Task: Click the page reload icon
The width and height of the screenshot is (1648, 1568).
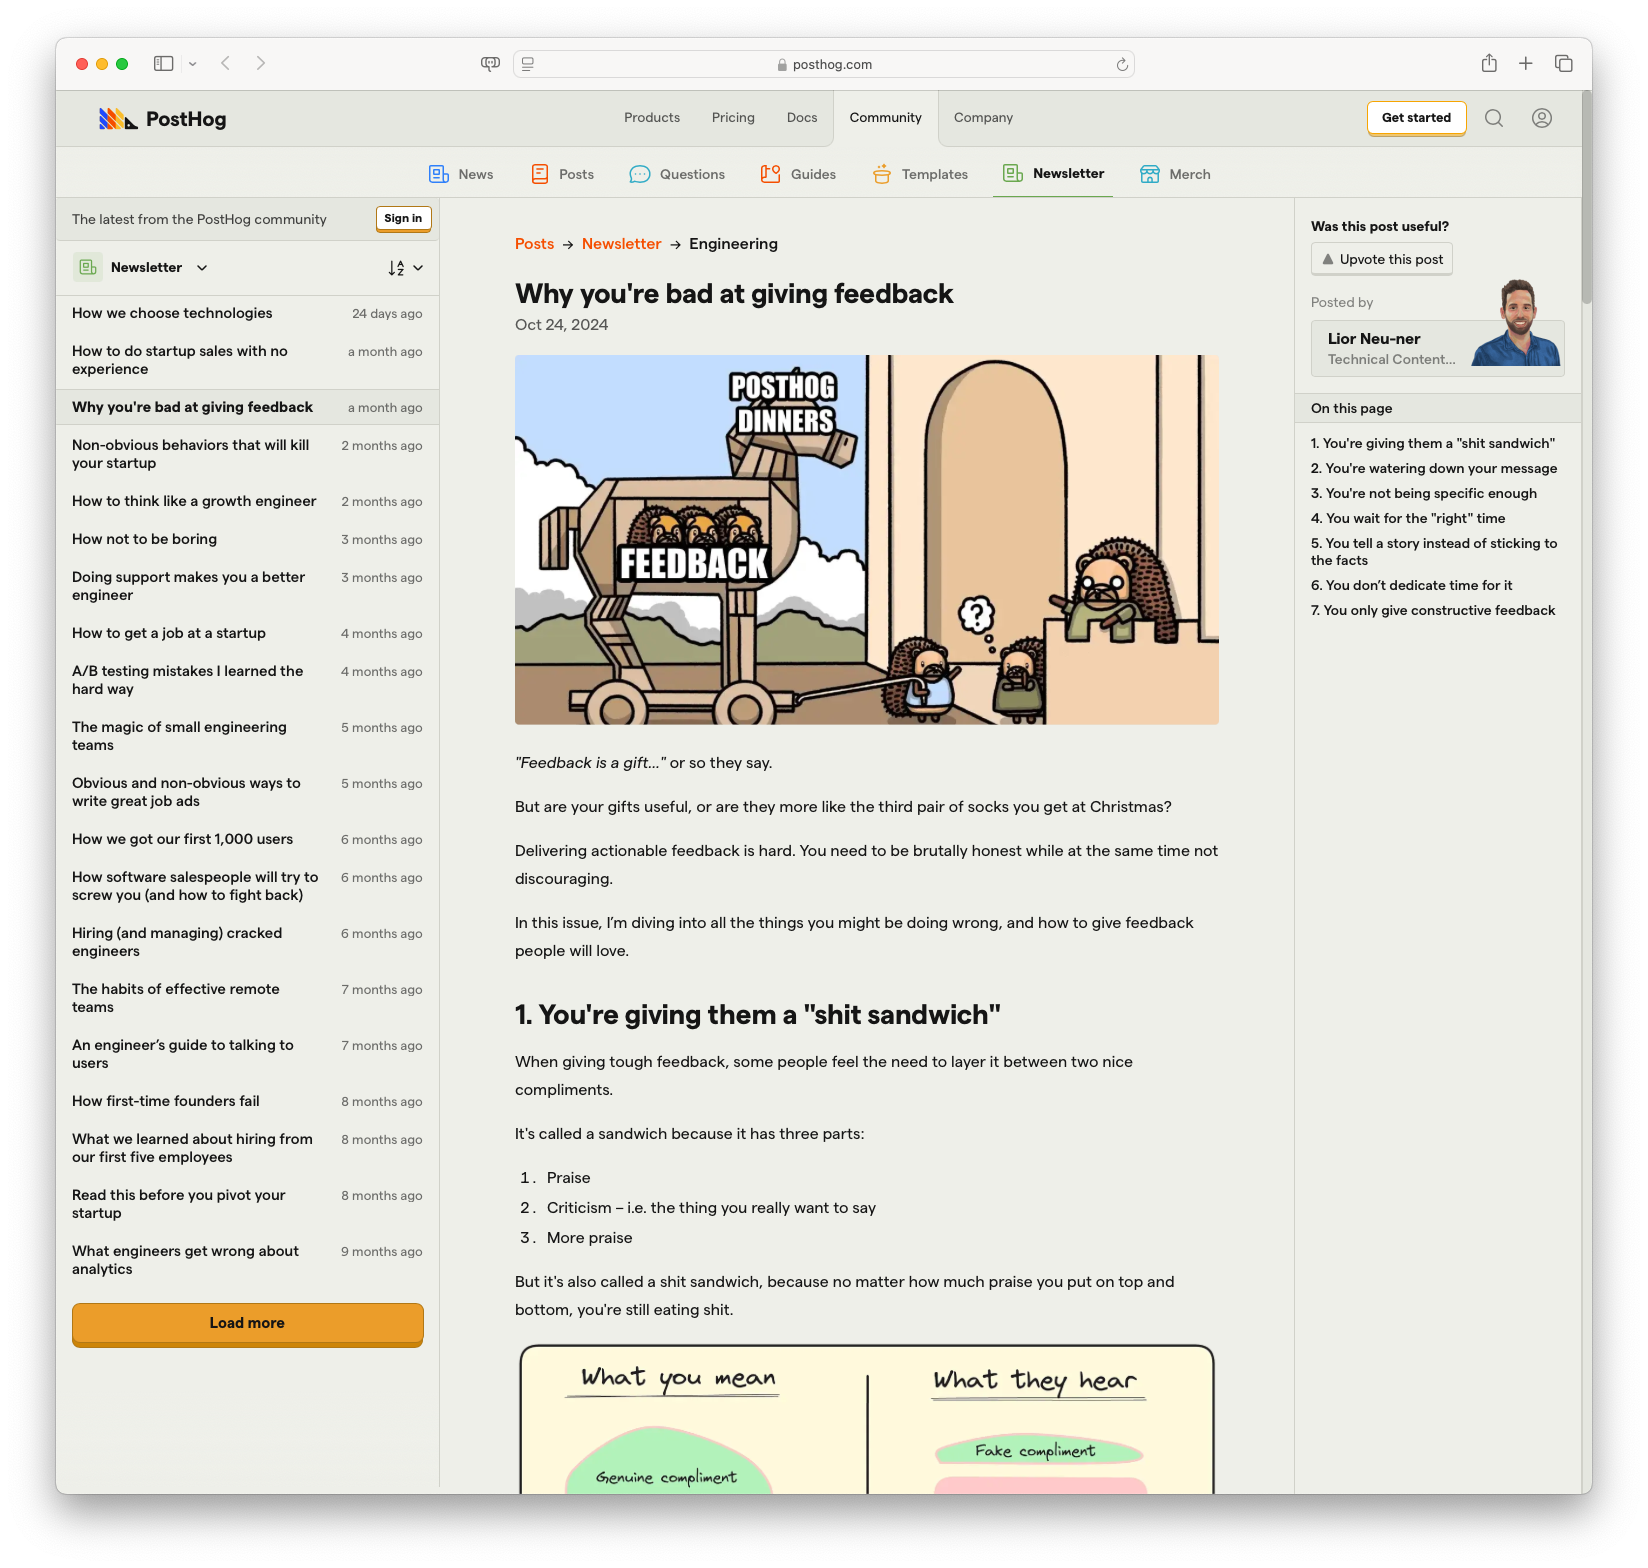Action: point(1121,65)
